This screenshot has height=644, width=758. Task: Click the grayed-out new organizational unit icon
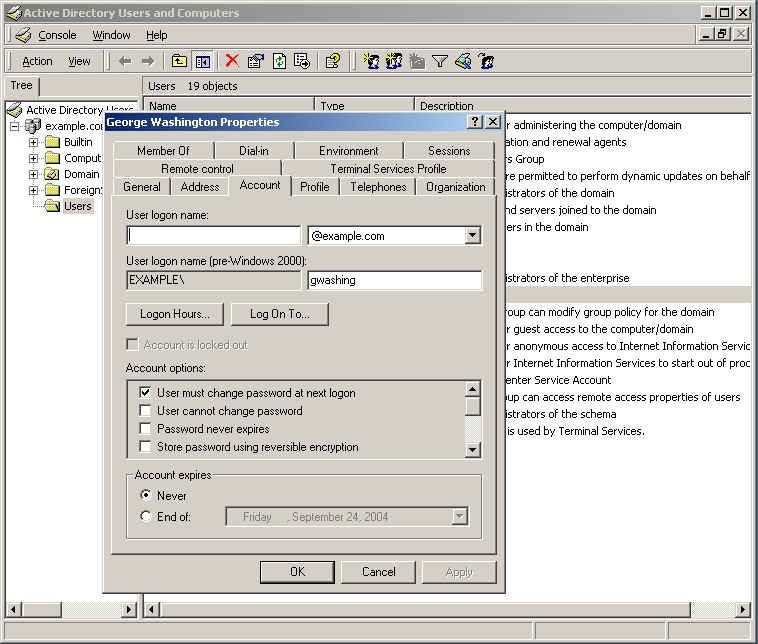tap(417, 61)
